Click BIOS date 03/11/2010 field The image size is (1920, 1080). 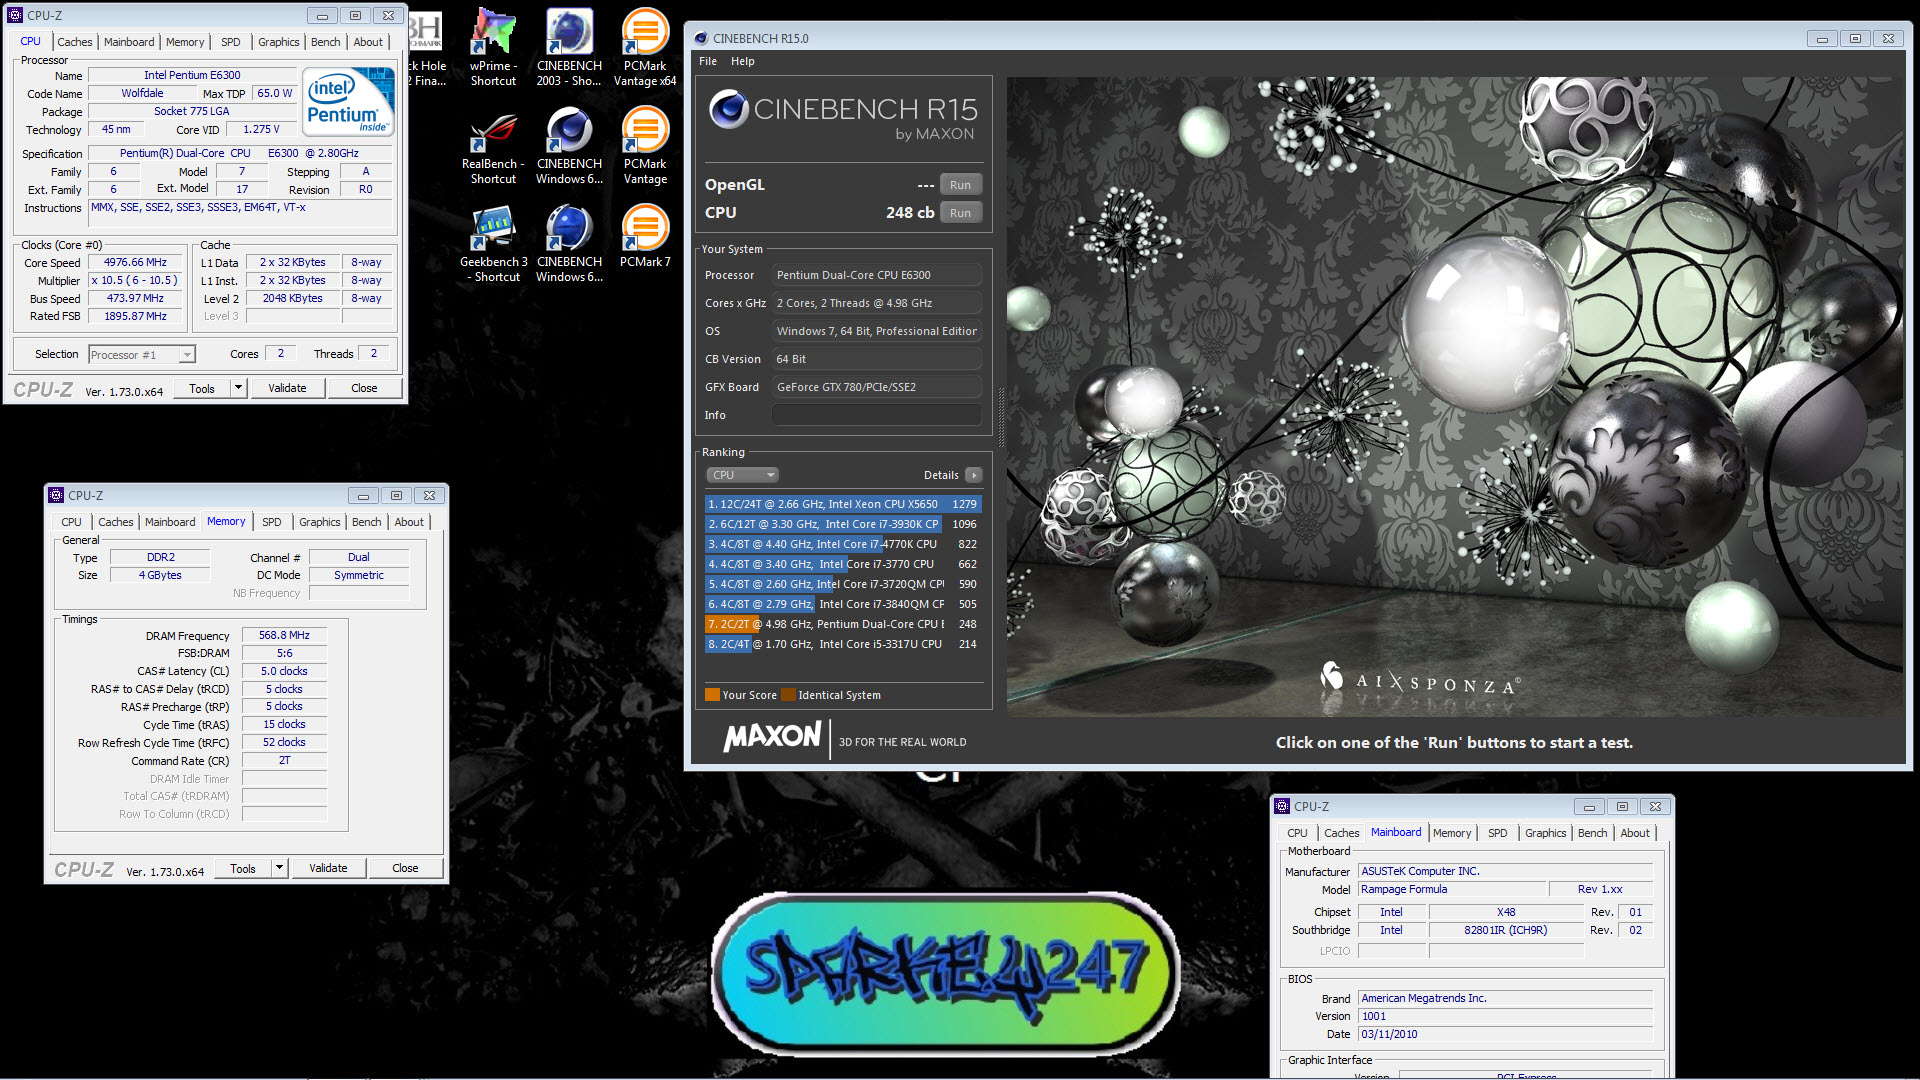tap(1505, 1034)
